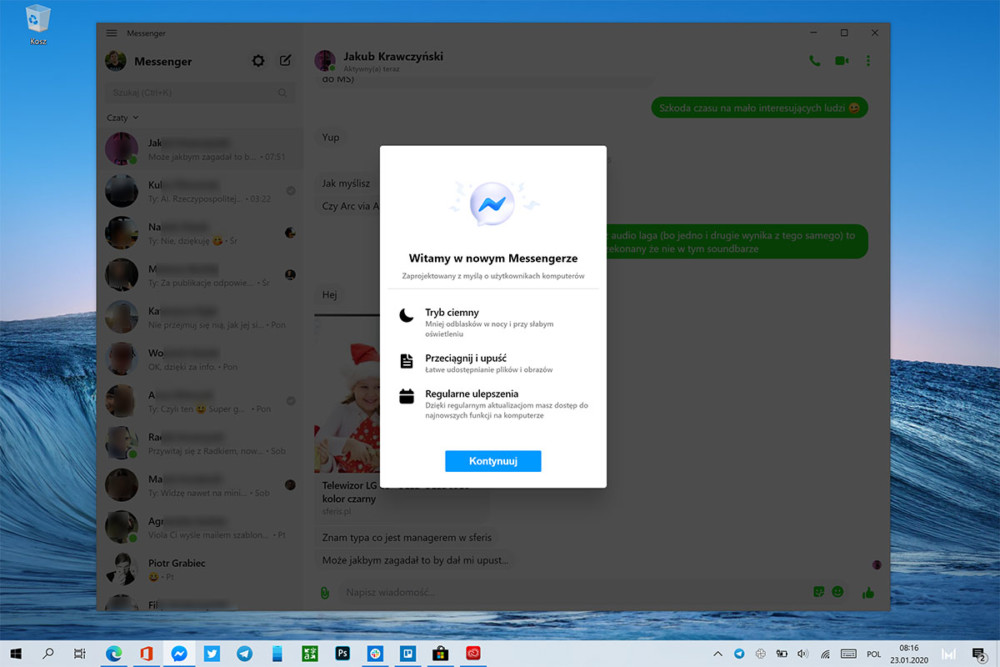The height and width of the screenshot is (667, 1000).
Task: Click the document drag-and-drop icon
Action: click(406, 361)
